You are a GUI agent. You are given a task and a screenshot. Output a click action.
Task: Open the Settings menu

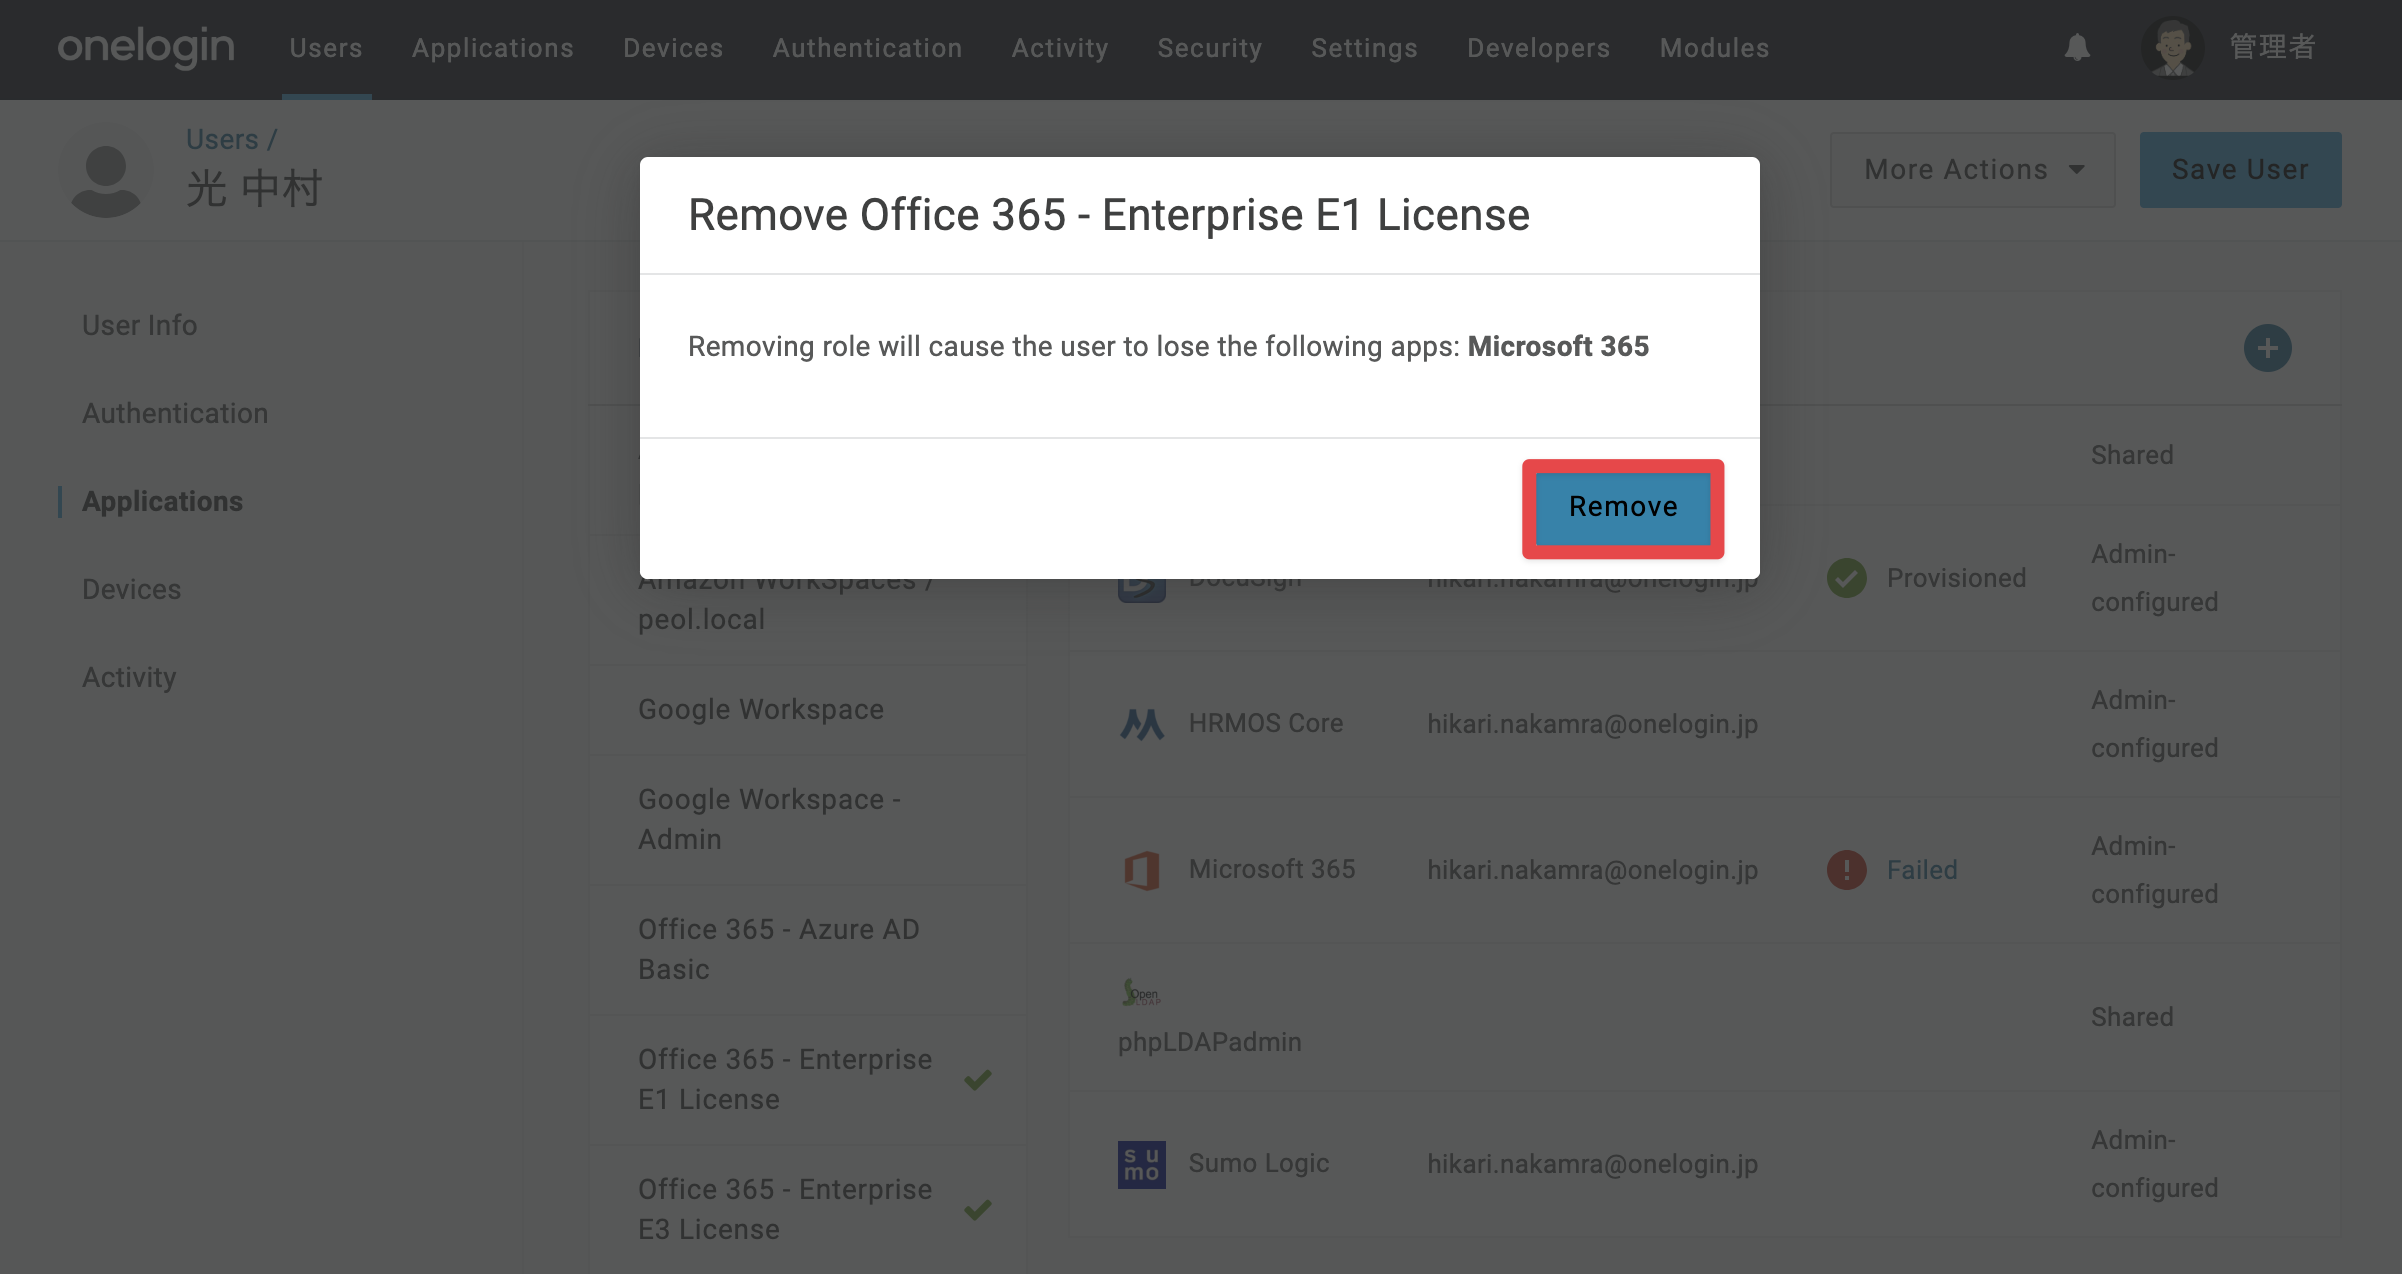coord(1364,48)
